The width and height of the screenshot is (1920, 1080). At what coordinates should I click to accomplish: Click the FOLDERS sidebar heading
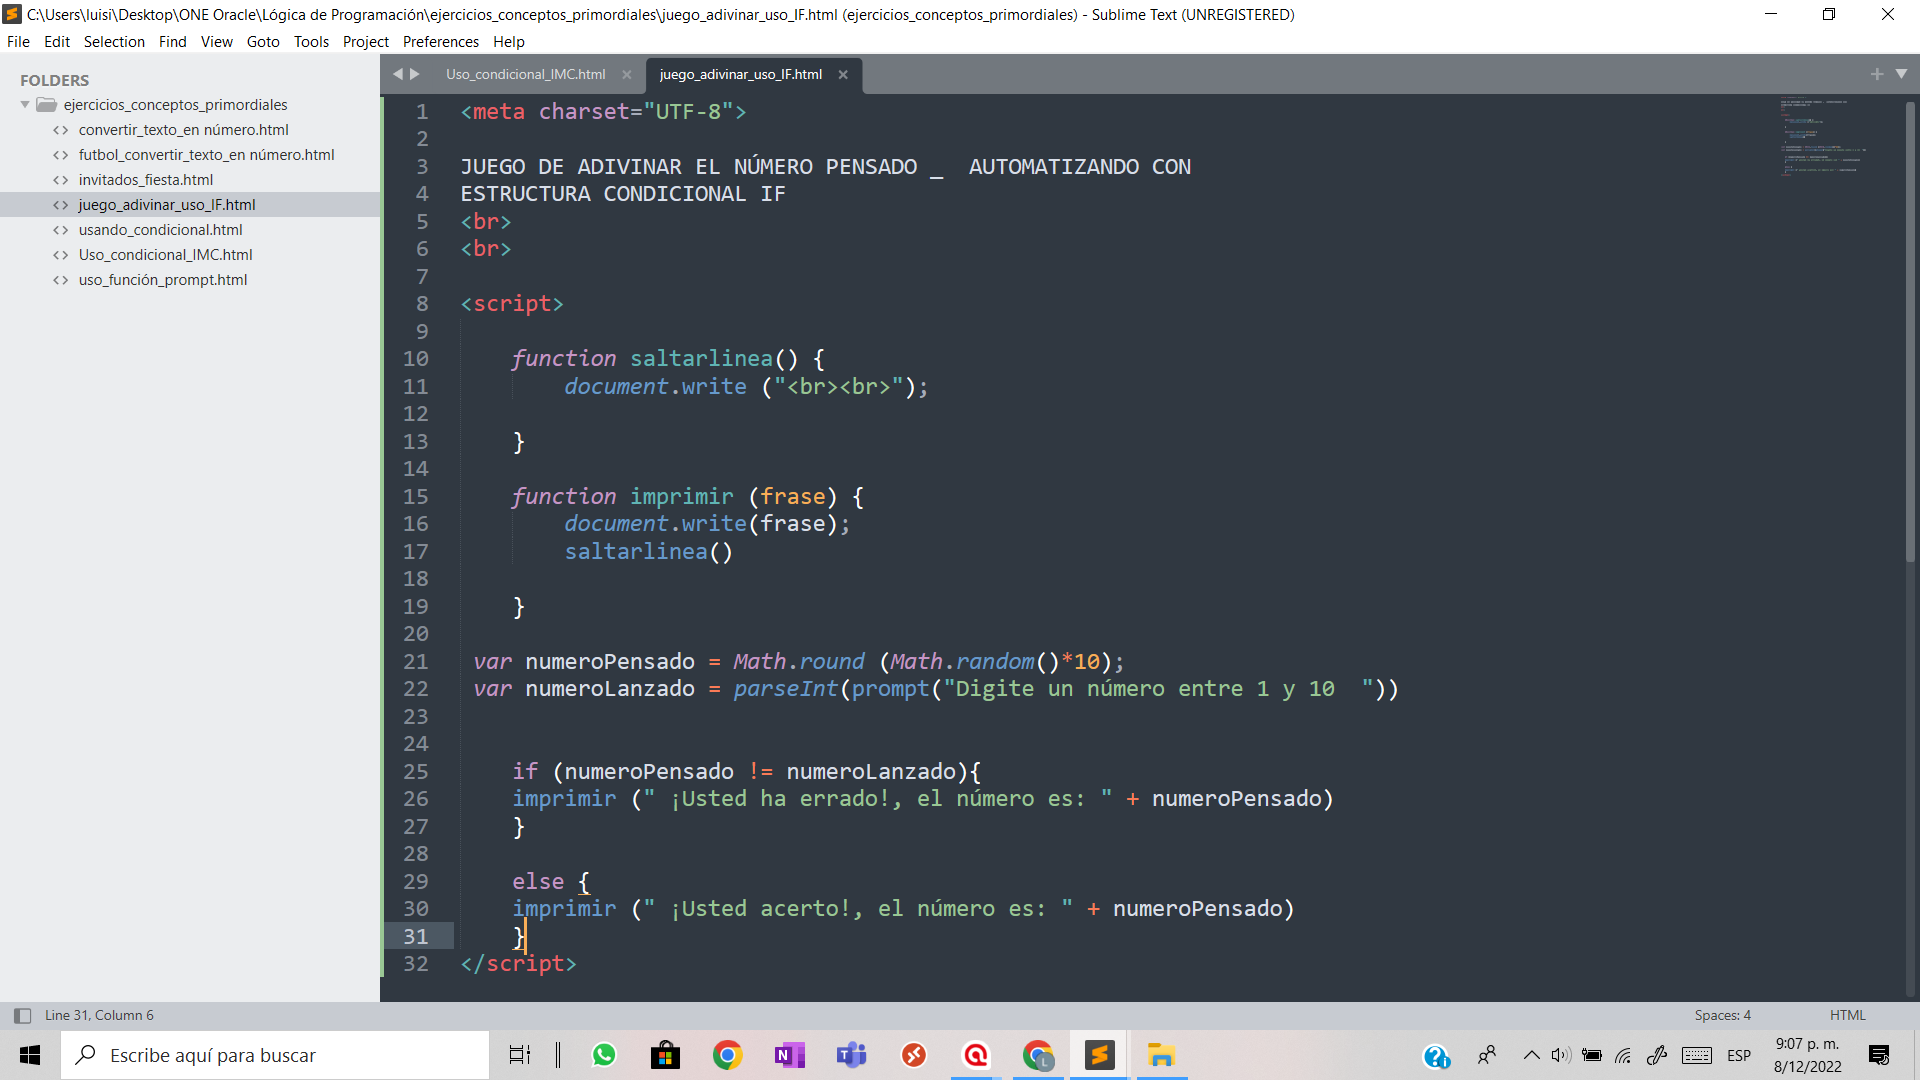(x=54, y=80)
